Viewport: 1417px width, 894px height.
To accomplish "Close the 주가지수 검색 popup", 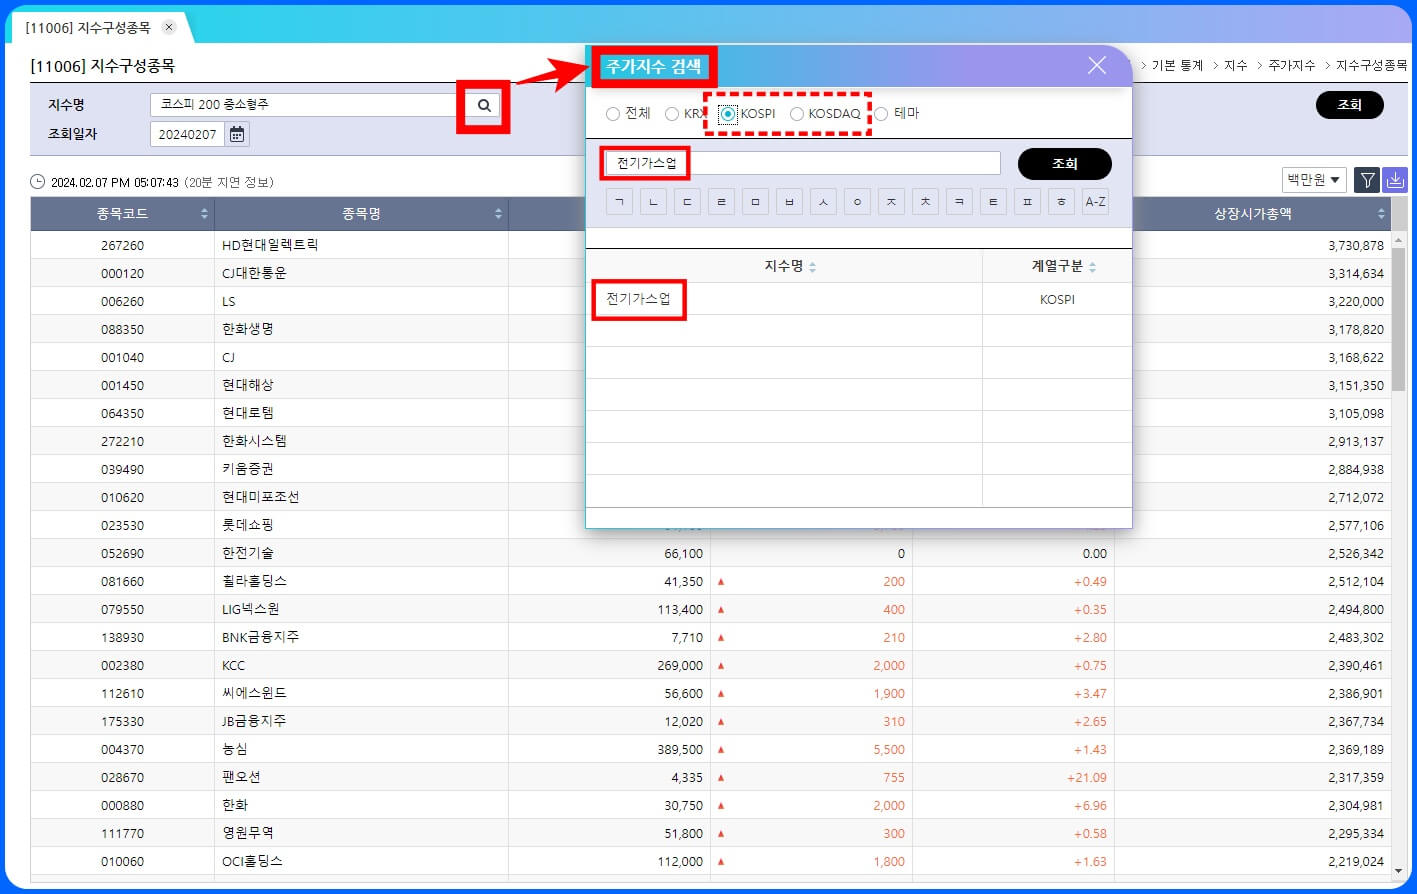I will (x=1097, y=65).
